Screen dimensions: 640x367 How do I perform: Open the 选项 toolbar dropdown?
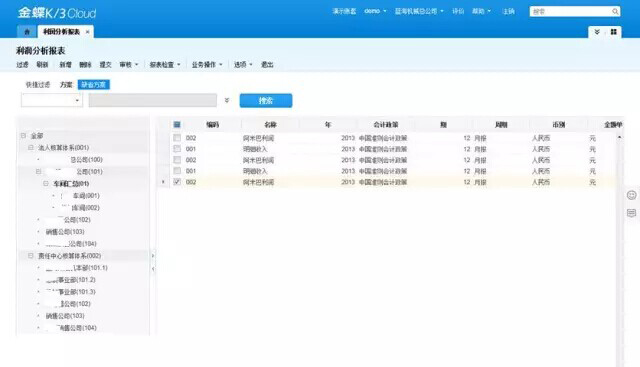pos(243,65)
